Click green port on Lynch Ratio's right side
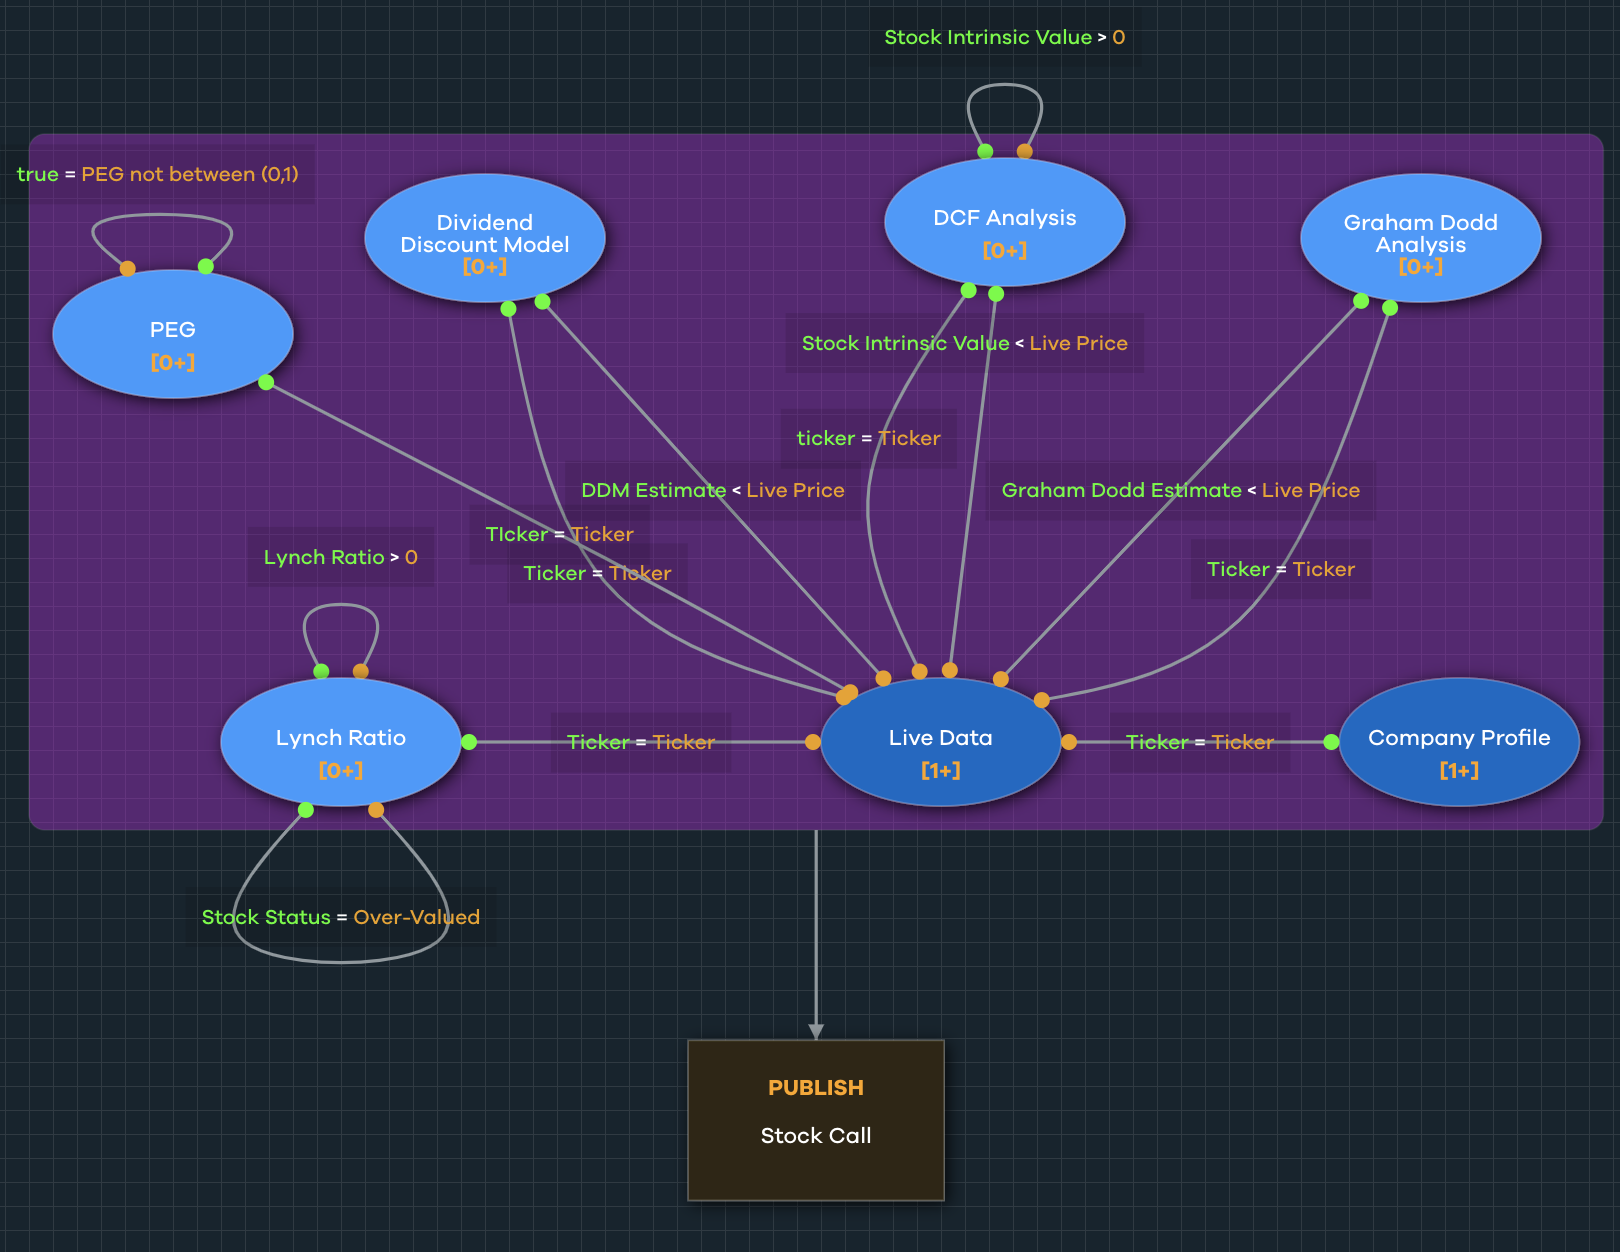This screenshot has height=1252, width=1620. 469,742
